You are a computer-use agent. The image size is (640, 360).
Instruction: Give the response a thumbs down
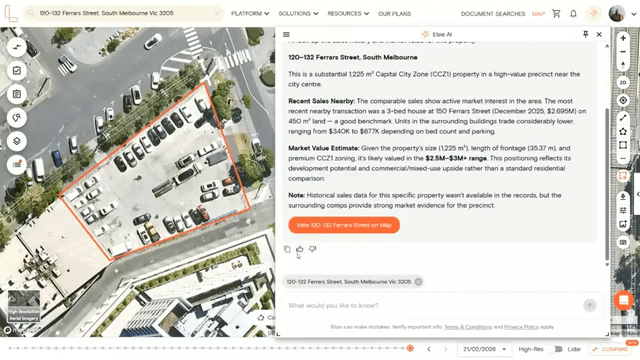pos(313,249)
